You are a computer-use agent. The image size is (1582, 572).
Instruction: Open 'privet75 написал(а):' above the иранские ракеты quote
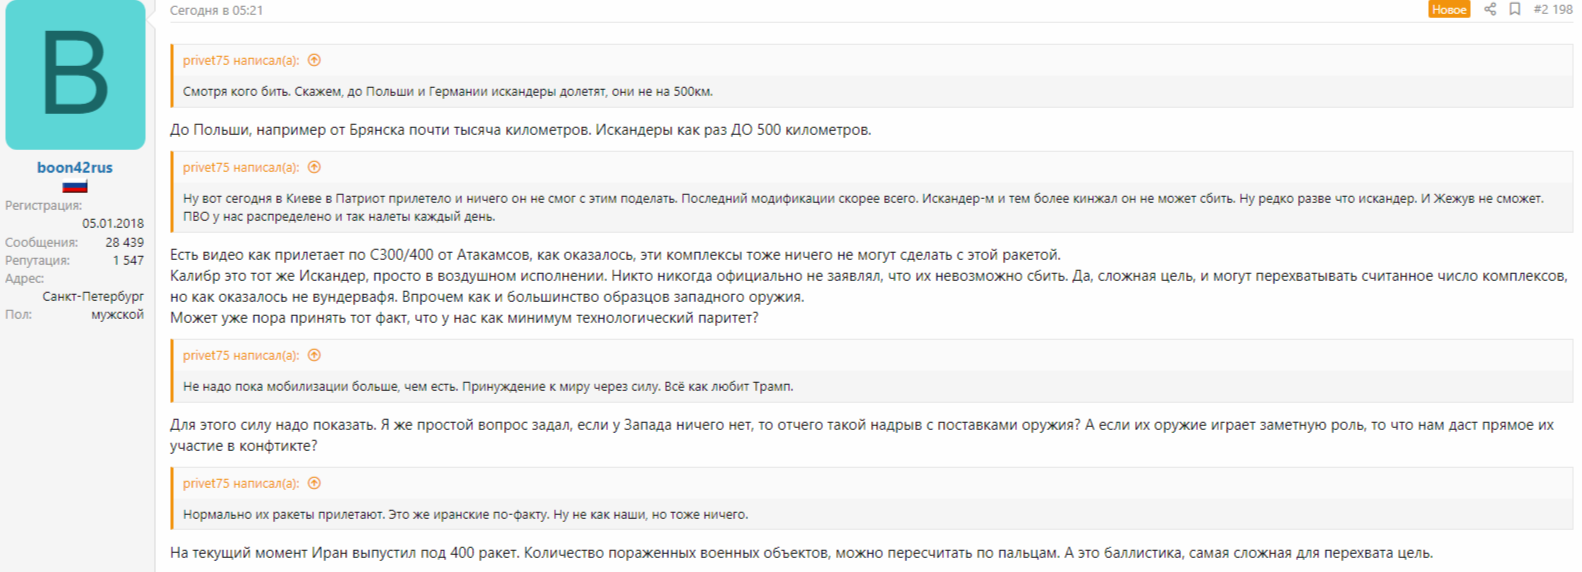pos(241,483)
